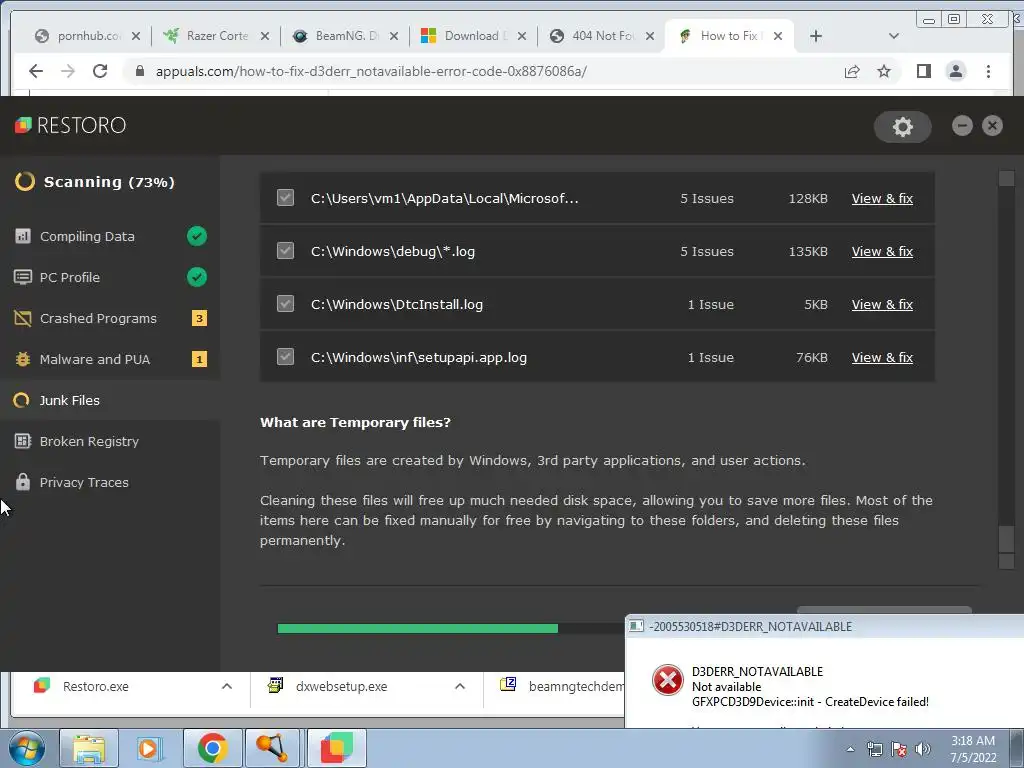Click volume speaker tray icon
The width and height of the screenshot is (1024, 768).
(923, 749)
